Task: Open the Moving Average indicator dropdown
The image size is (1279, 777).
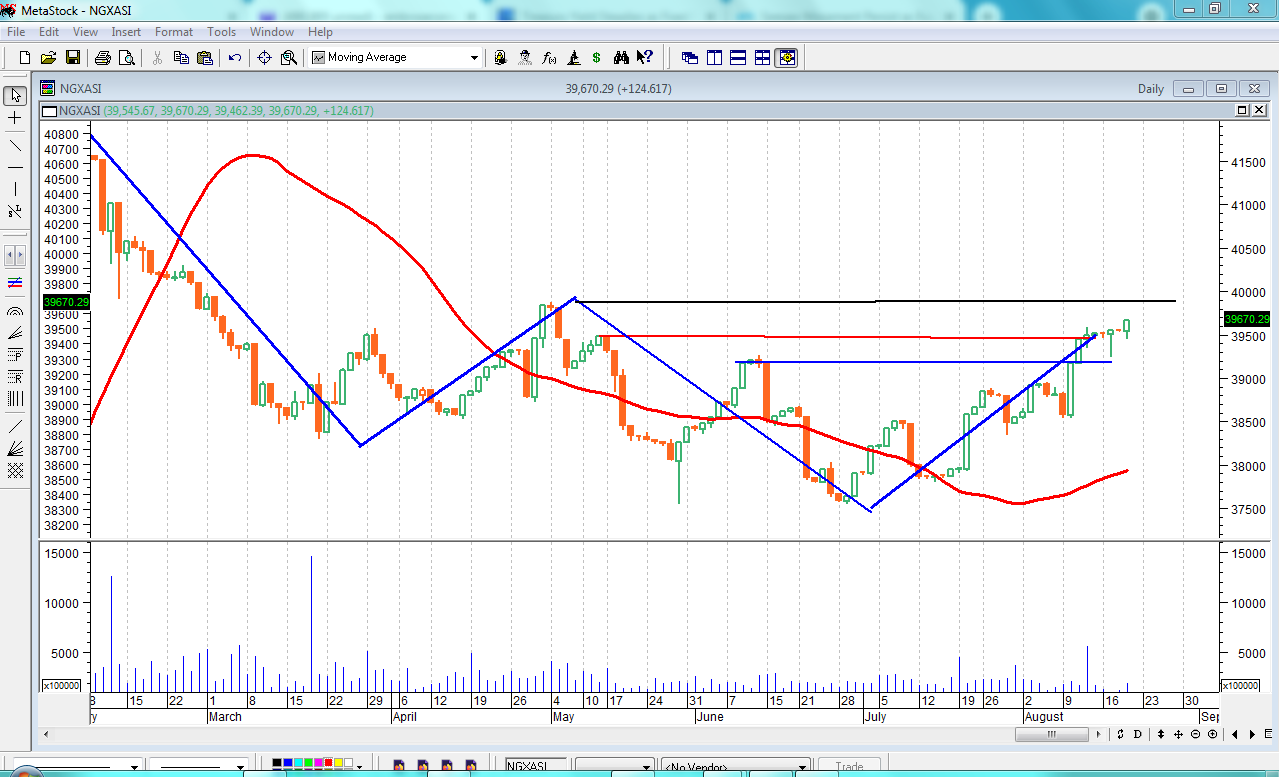Action: (475, 58)
